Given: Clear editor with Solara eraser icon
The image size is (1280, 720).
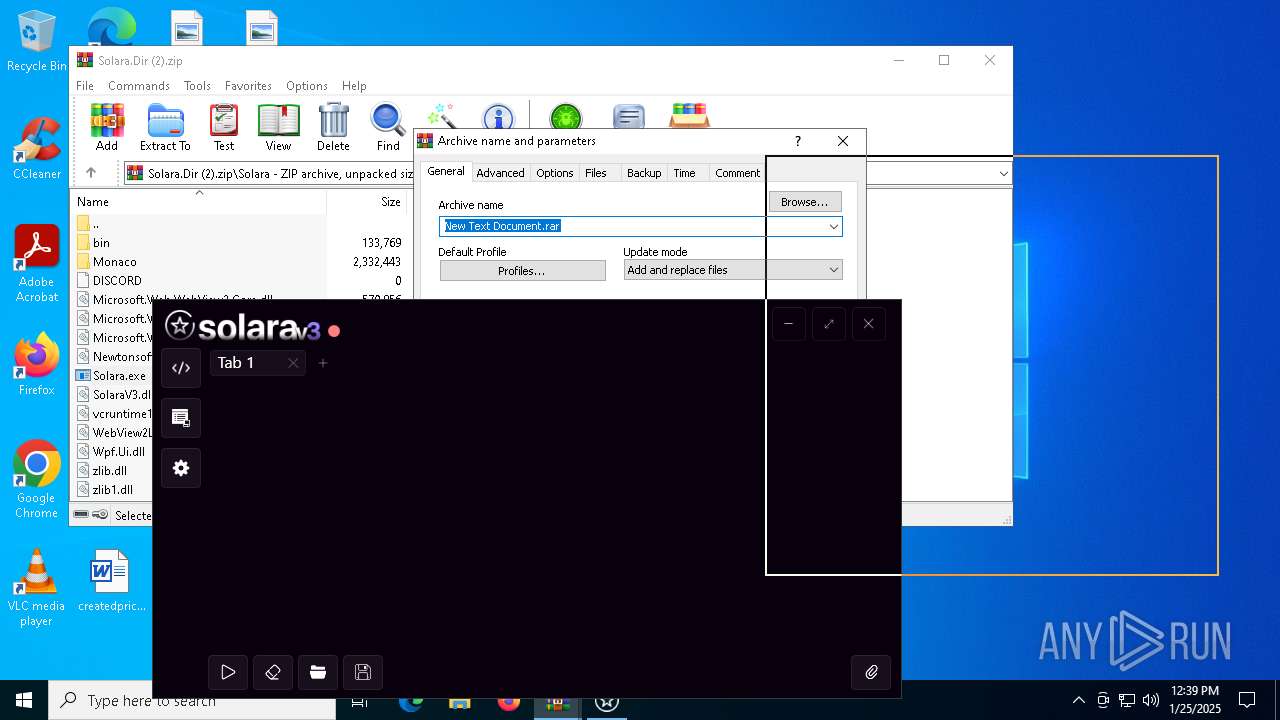Looking at the screenshot, I should pyautogui.click(x=273, y=673).
